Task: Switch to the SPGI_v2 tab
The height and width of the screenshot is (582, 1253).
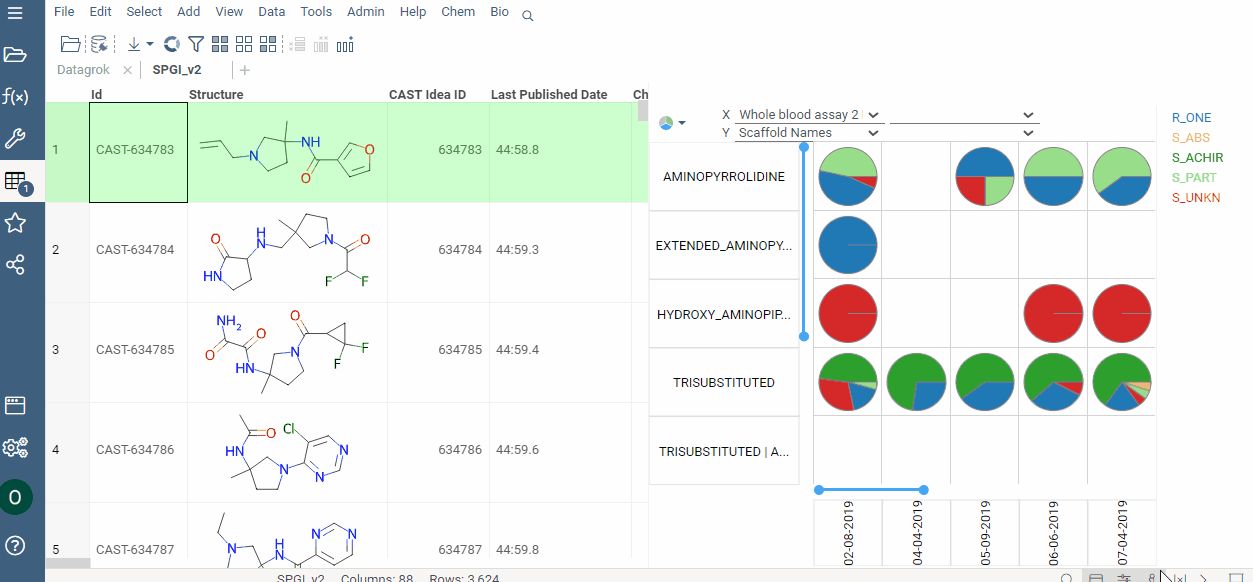Action: point(177,70)
